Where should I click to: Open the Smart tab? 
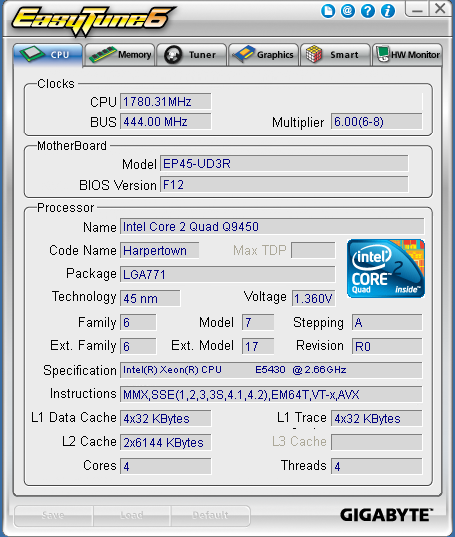(335, 55)
